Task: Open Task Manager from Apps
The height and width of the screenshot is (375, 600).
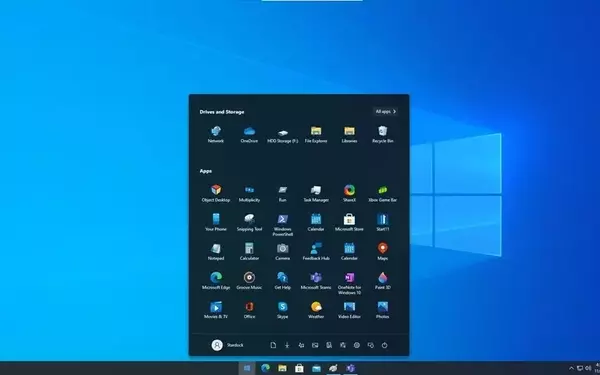Action: [x=316, y=193]
